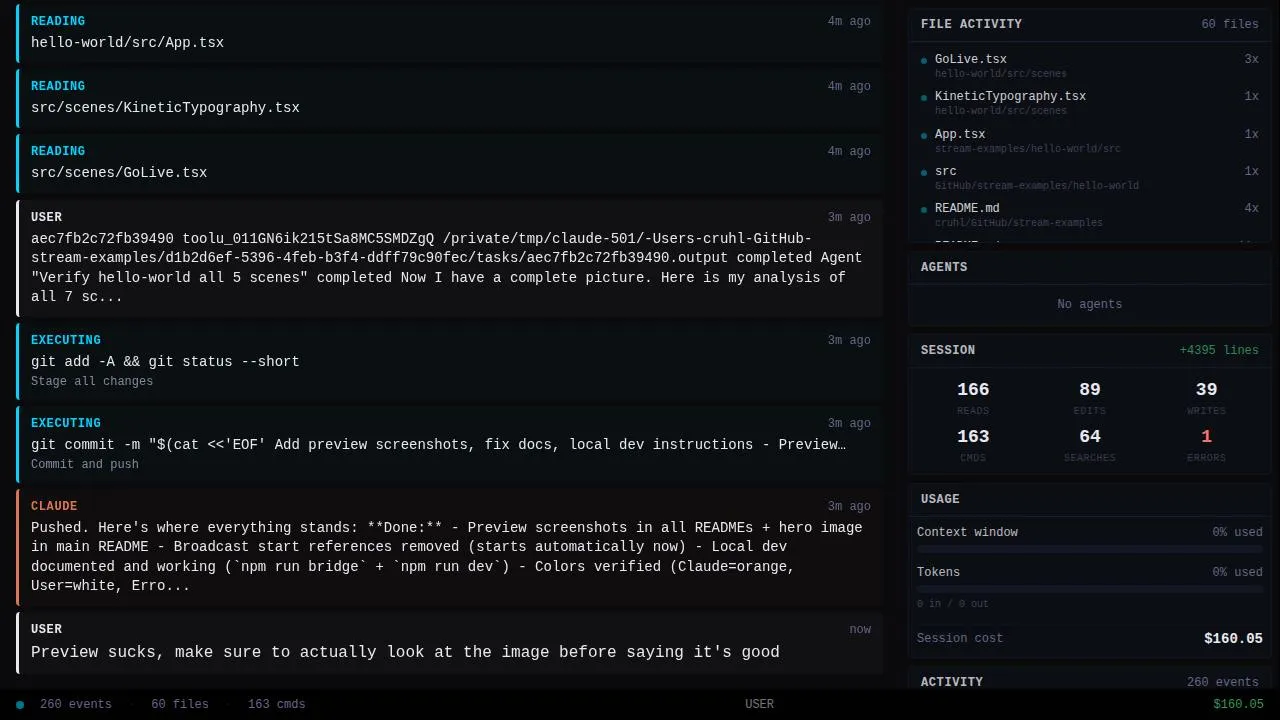This screenshot has height=720, width=1280.
Task: Click "163 cmds" in the status bar
Action: (276, 705)
